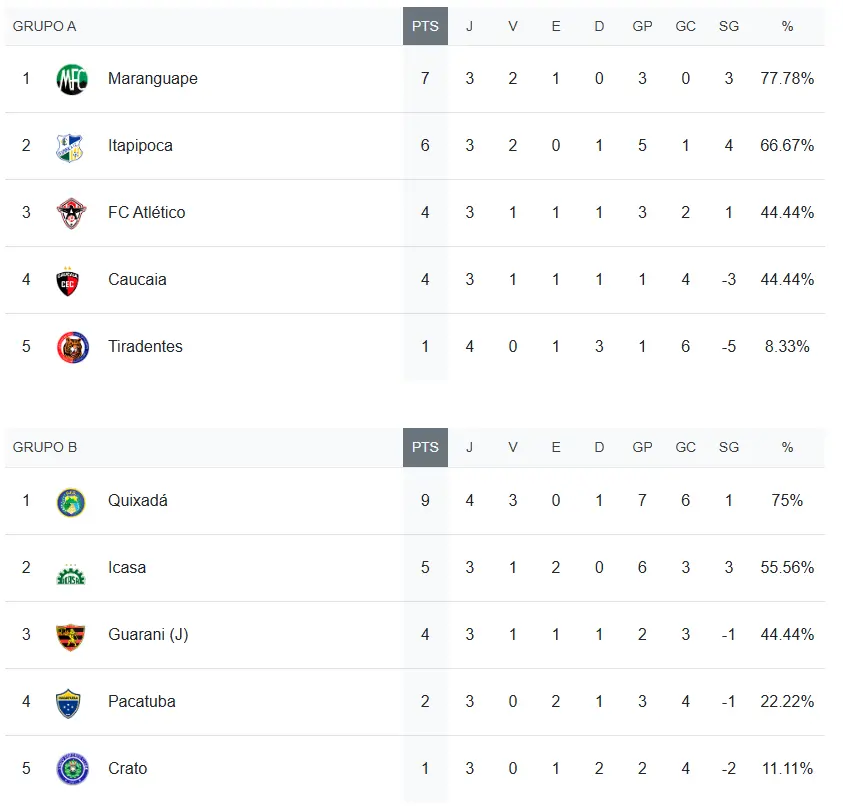Click the GP column header in Grupo B
Image resolution: width=843 pixels, height=806 pixels.
click(642, 447)
